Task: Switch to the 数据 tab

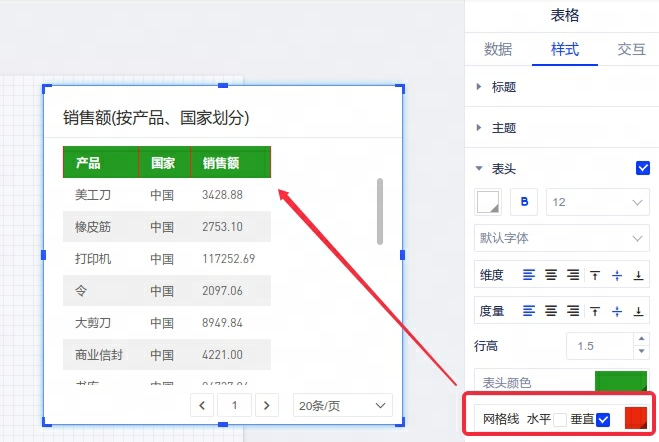Action: (x=498, y=49)
